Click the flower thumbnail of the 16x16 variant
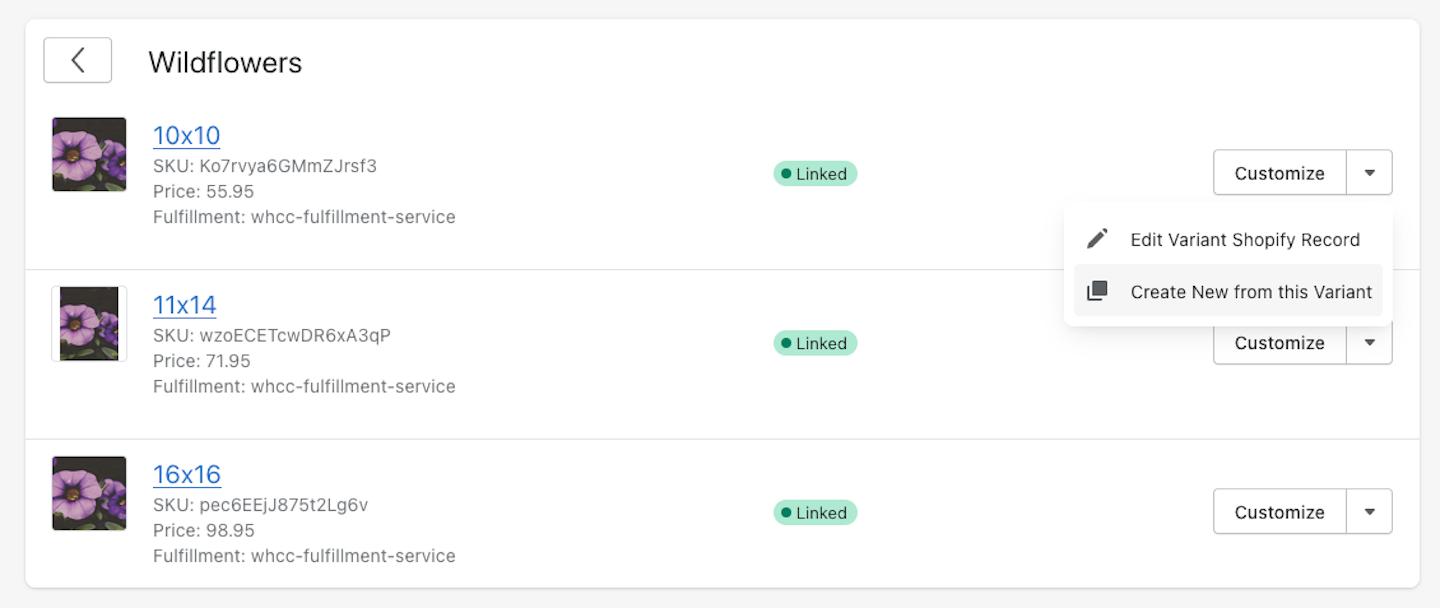The height and width of the screenshot is (608, 1440). [89, 493]
